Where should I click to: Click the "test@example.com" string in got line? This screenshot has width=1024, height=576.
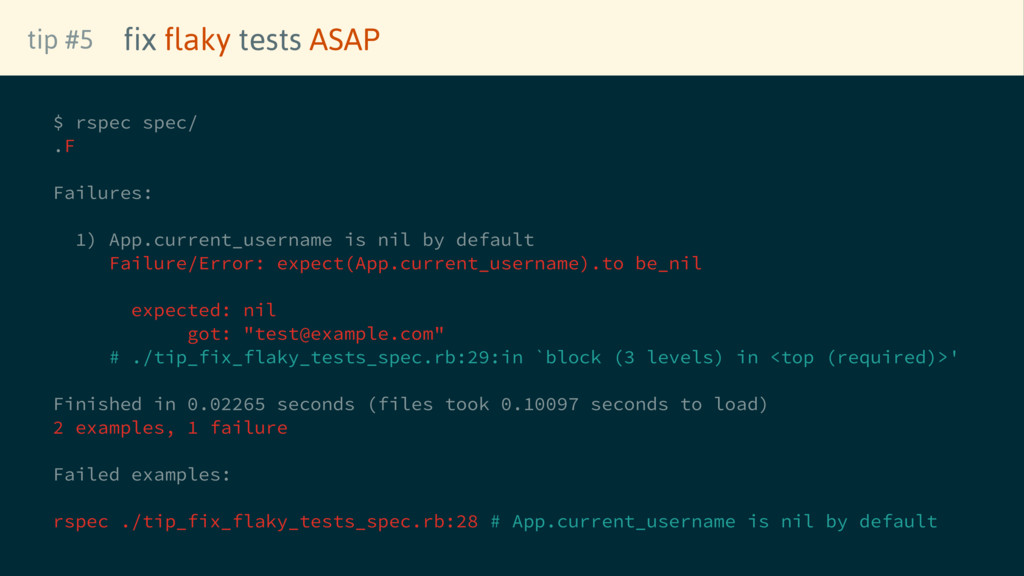(x=344, y=334)
